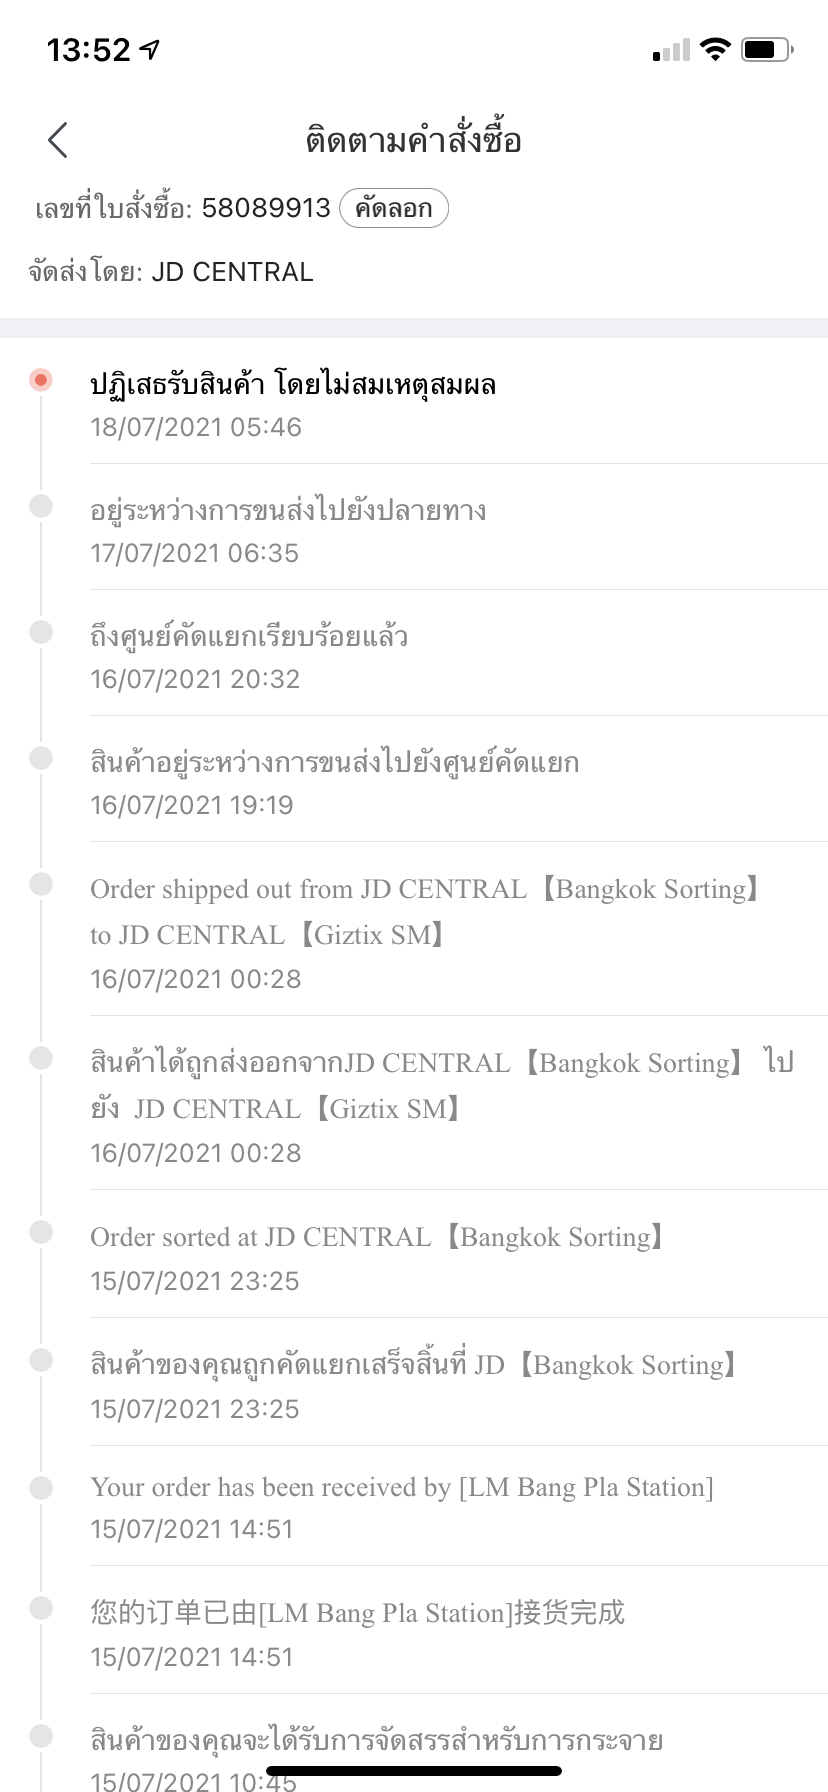The image size is (828, 1792).
Task: Tap the 17/07/2021 06:35 timeline dot
Action: (x=41, y=506)
